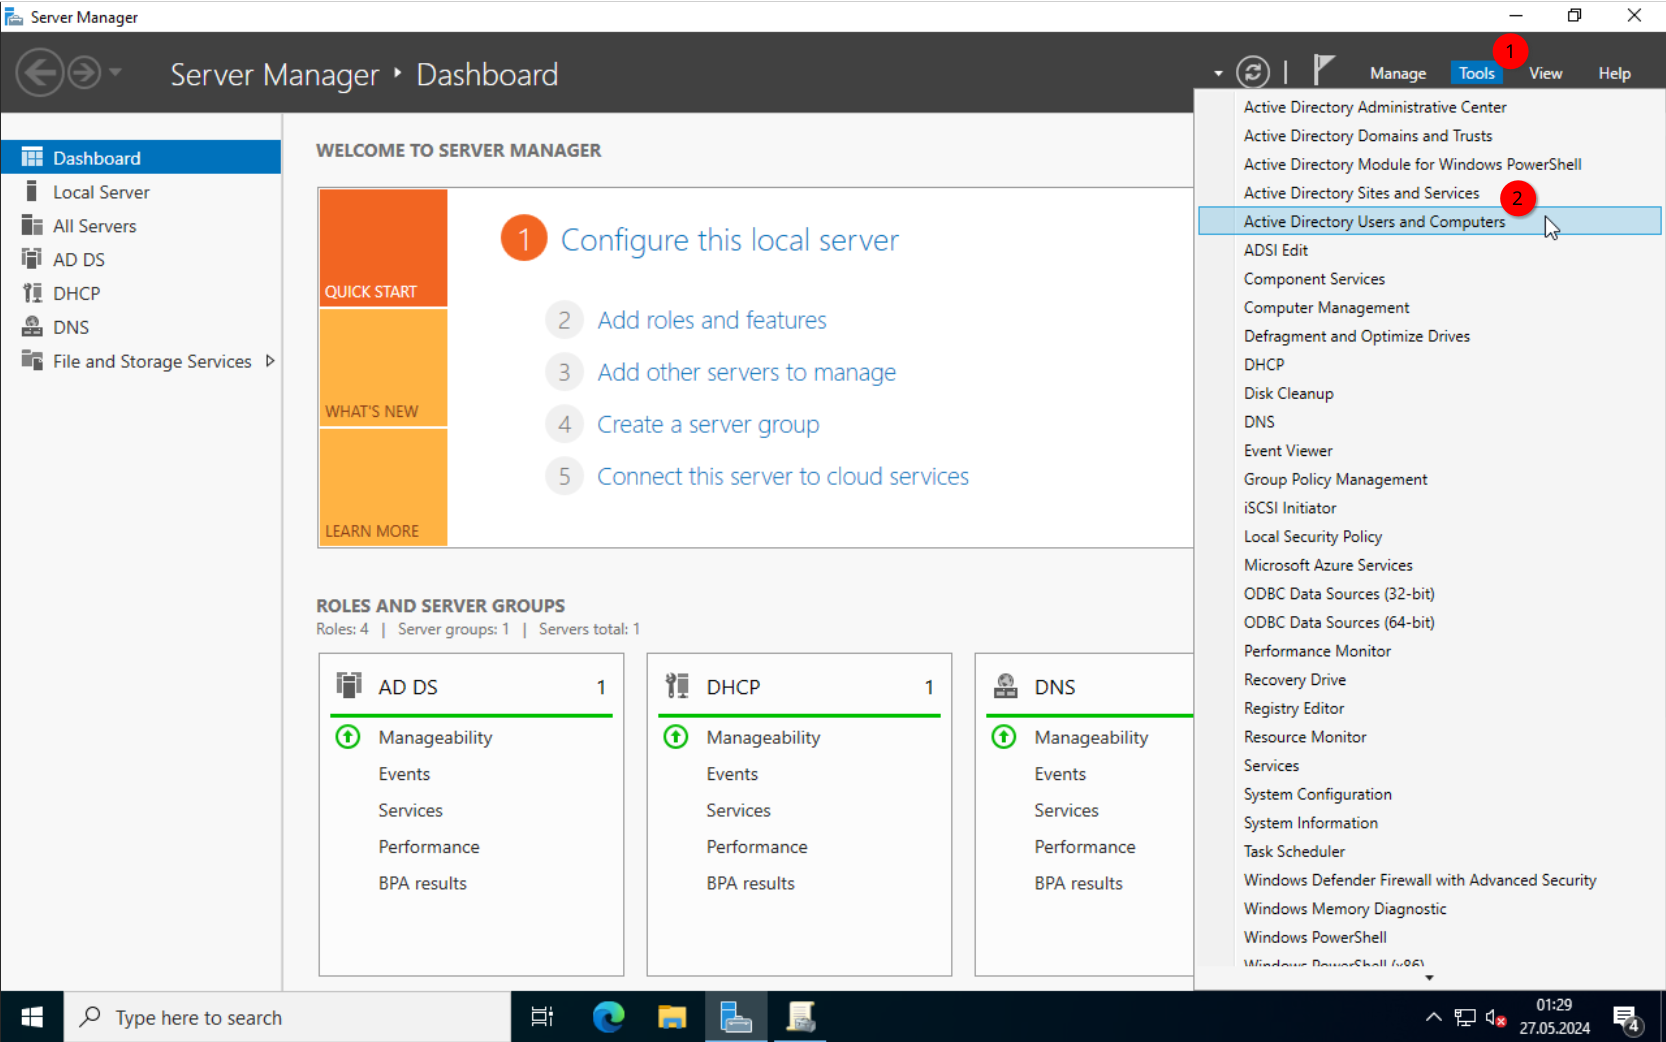This screenshot has height=1042, width=1666.
Task: Open Performance in the DNS tile
Action: (1085, 847)
